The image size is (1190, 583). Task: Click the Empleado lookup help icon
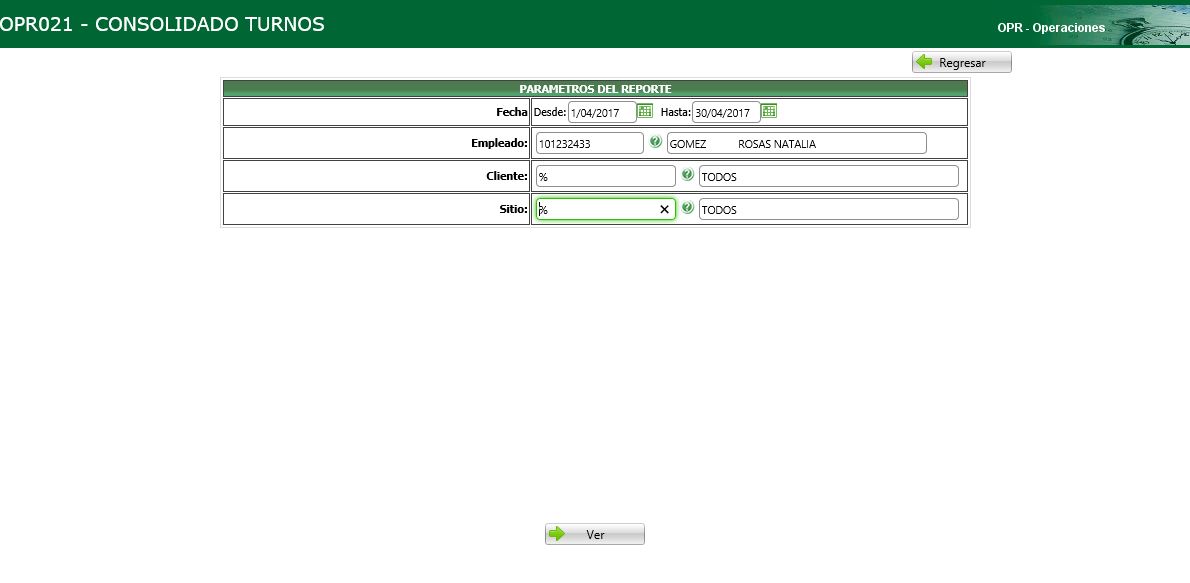point(656,142)
